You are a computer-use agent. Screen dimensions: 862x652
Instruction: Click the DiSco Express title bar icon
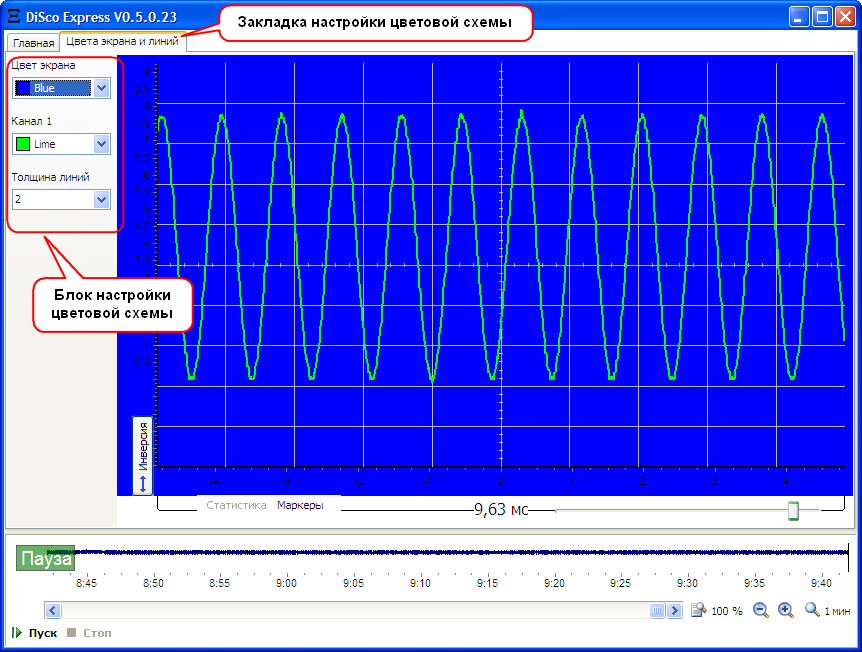[x=14, y=17]
